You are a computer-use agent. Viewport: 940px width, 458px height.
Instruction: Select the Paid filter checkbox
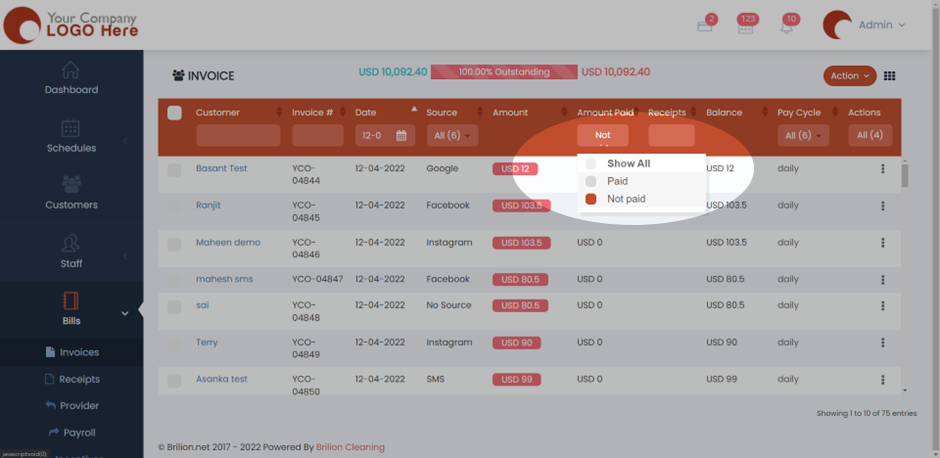click(x=591, y=181)
